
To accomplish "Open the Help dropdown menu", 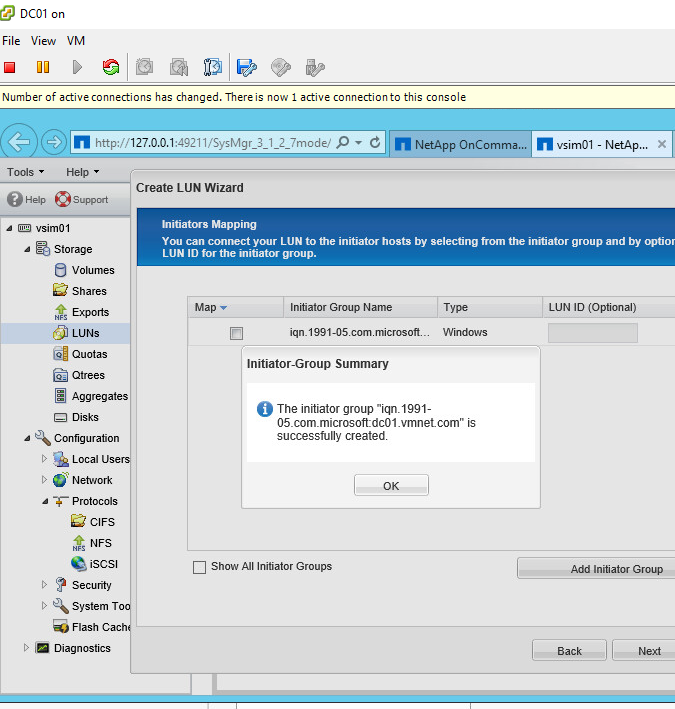I will tap(82, 172).
